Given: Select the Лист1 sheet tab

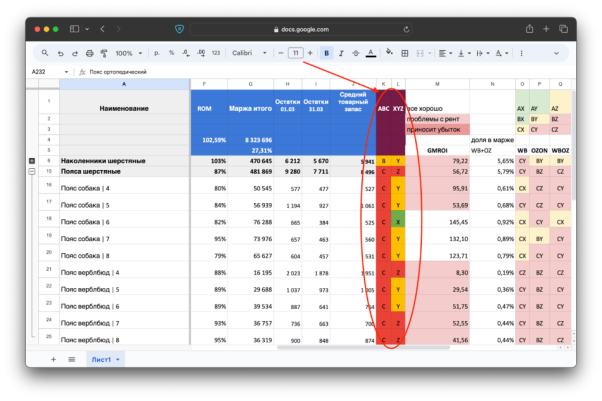Looking at the screenshot, I should pos(101,360).
